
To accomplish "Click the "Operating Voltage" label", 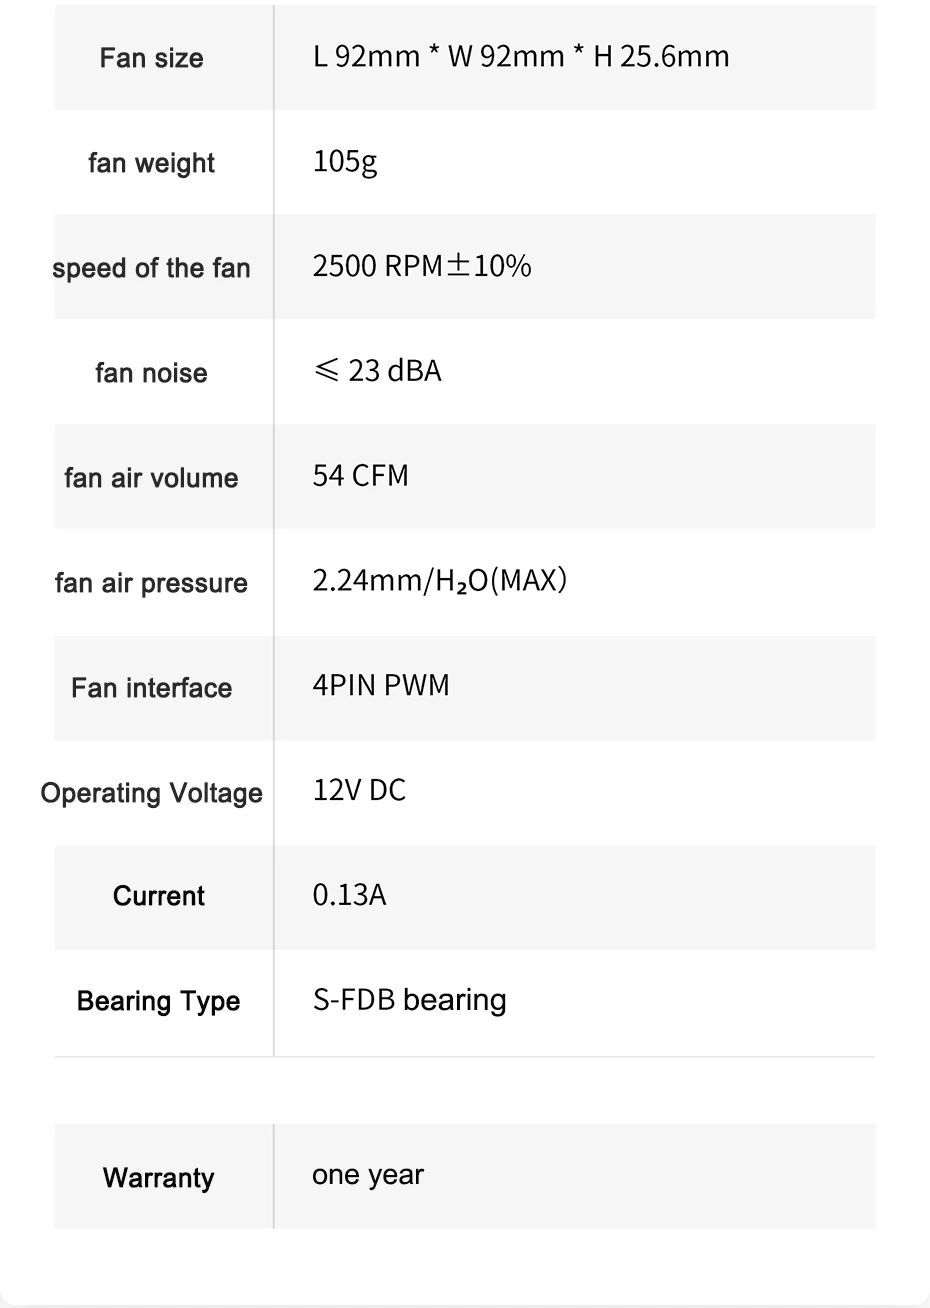I will point(151,793).
